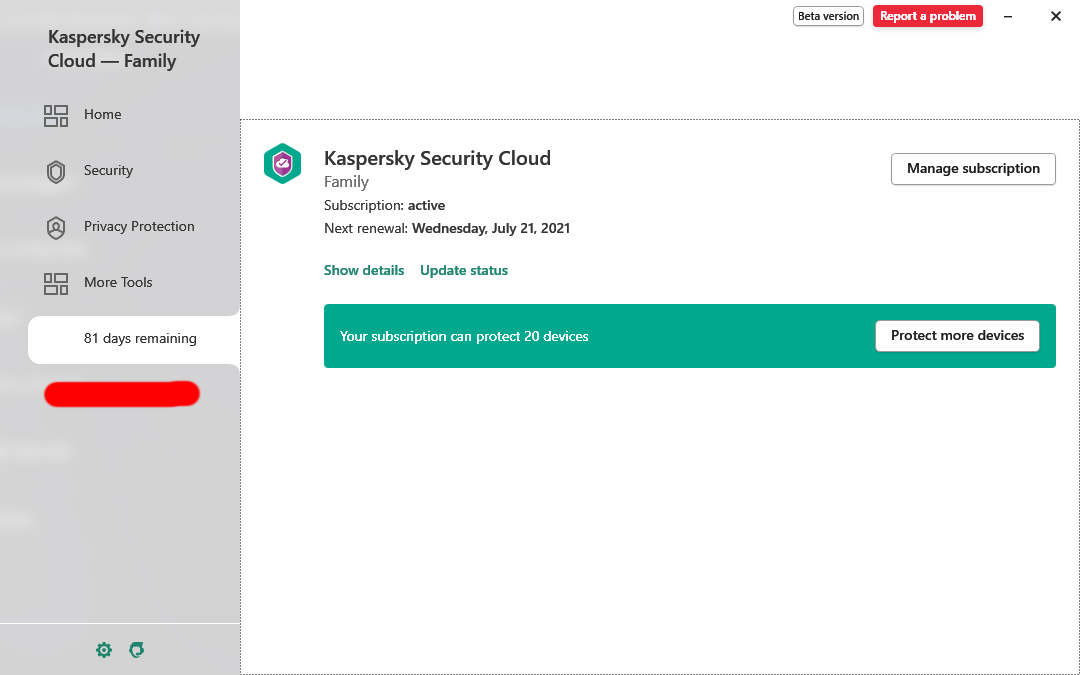Click the Home grid icon in sidebar
Screen dimensions: 1080x675
(56, 116)
